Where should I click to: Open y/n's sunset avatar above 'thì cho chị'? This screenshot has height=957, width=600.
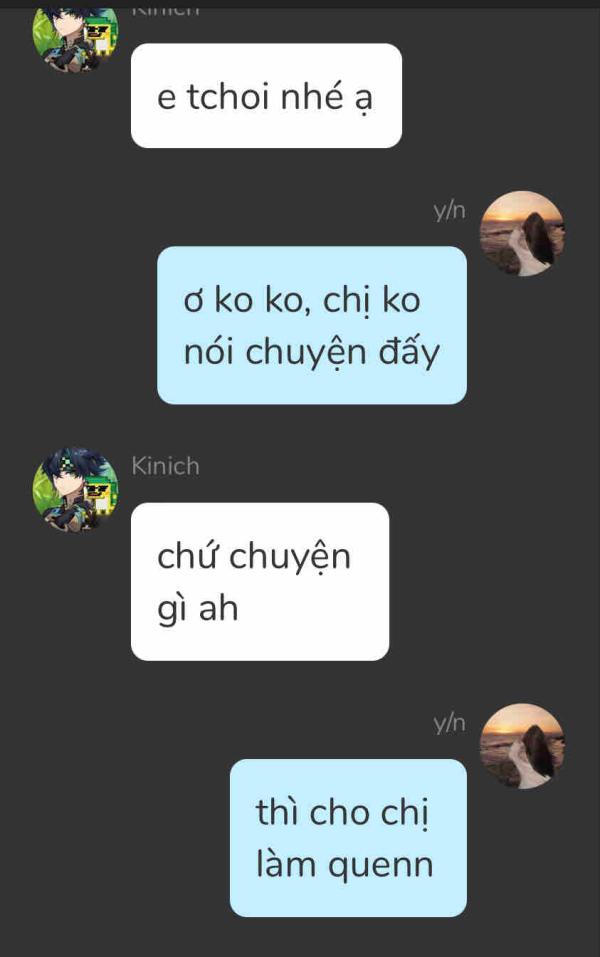(522, 746)
